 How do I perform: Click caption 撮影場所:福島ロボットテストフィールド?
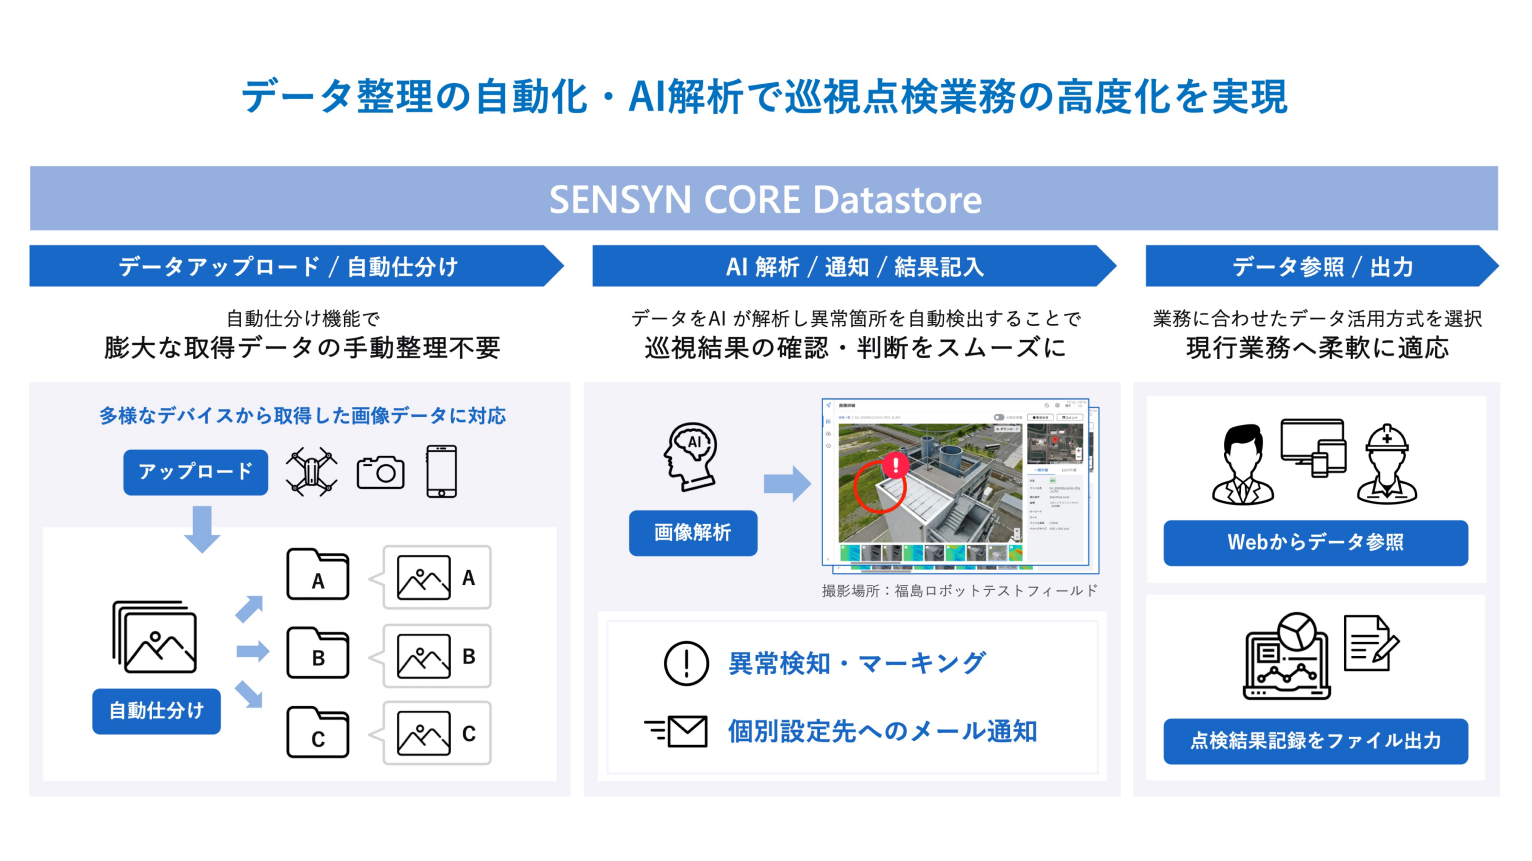[x=960, y=591]
